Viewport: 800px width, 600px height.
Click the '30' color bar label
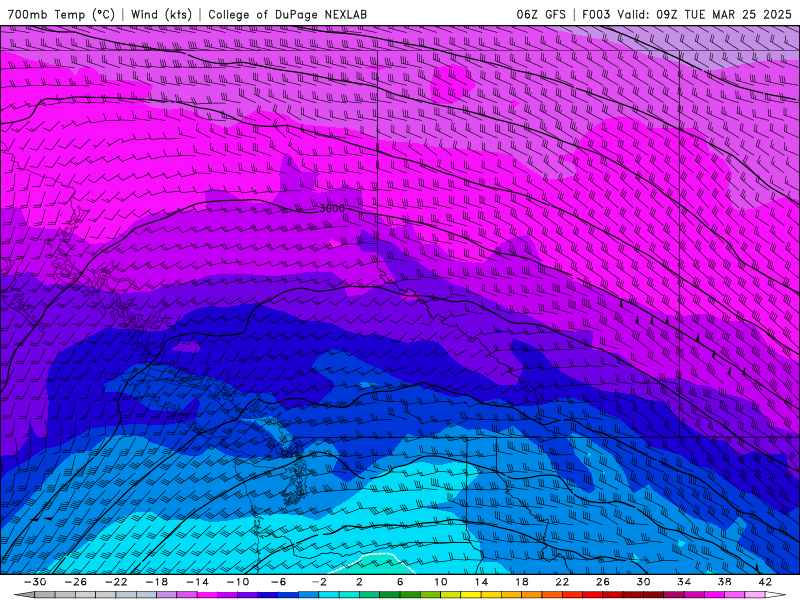pos(643,582)
